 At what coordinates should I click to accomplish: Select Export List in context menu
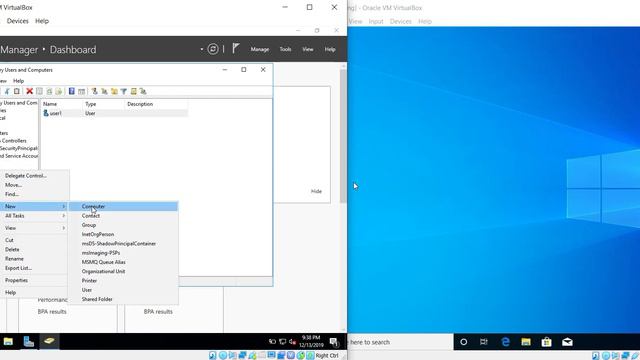33,268
